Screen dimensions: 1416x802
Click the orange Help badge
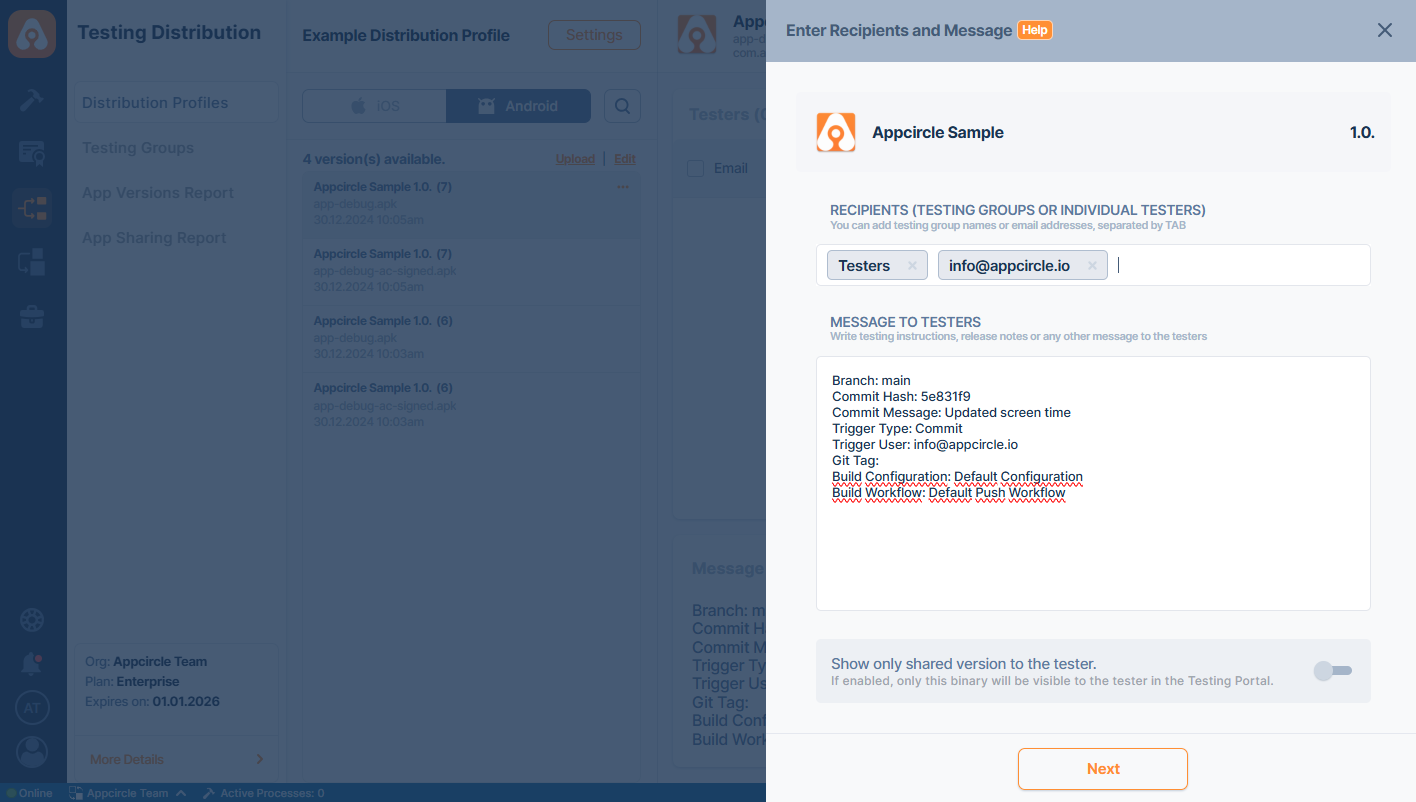(1035, 30)
